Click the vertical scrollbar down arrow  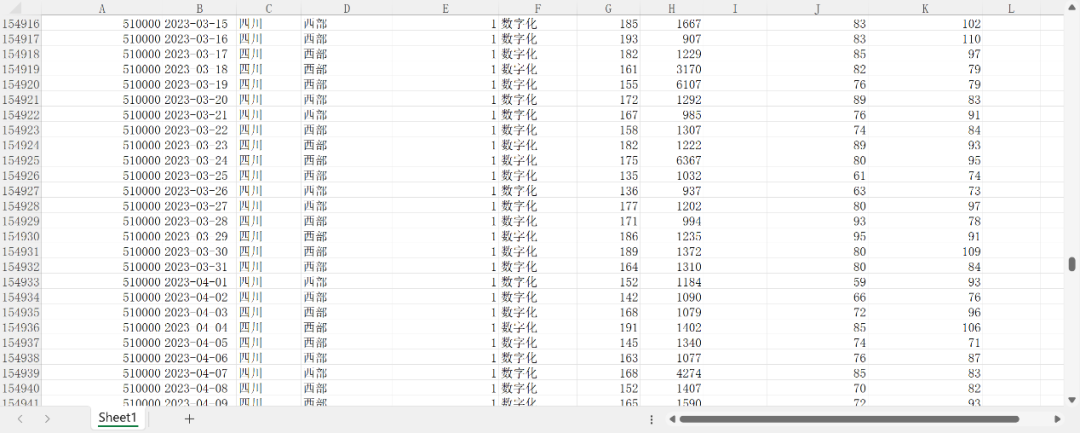tap(1072, 399)
